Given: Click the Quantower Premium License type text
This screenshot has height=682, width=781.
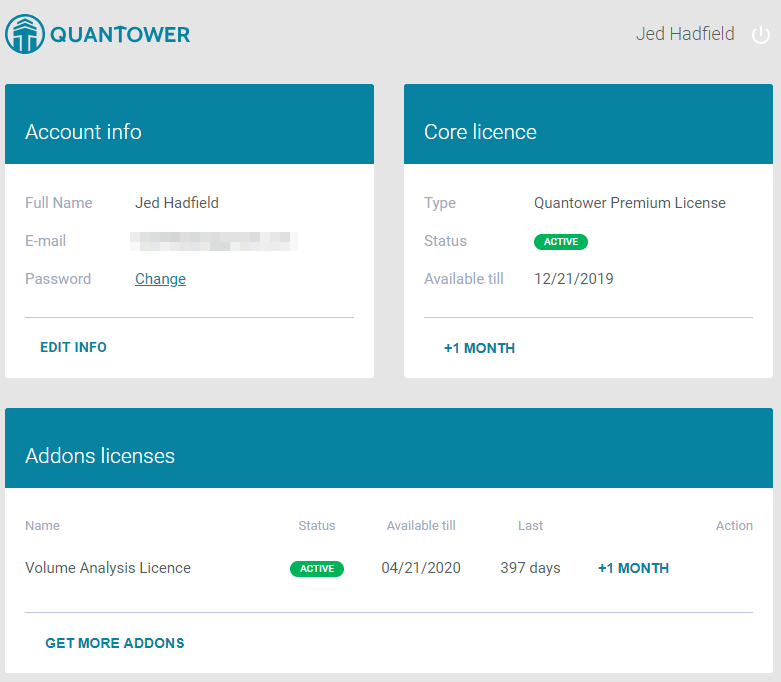Looking at the screenshot, I should click(x=629, y=203).
